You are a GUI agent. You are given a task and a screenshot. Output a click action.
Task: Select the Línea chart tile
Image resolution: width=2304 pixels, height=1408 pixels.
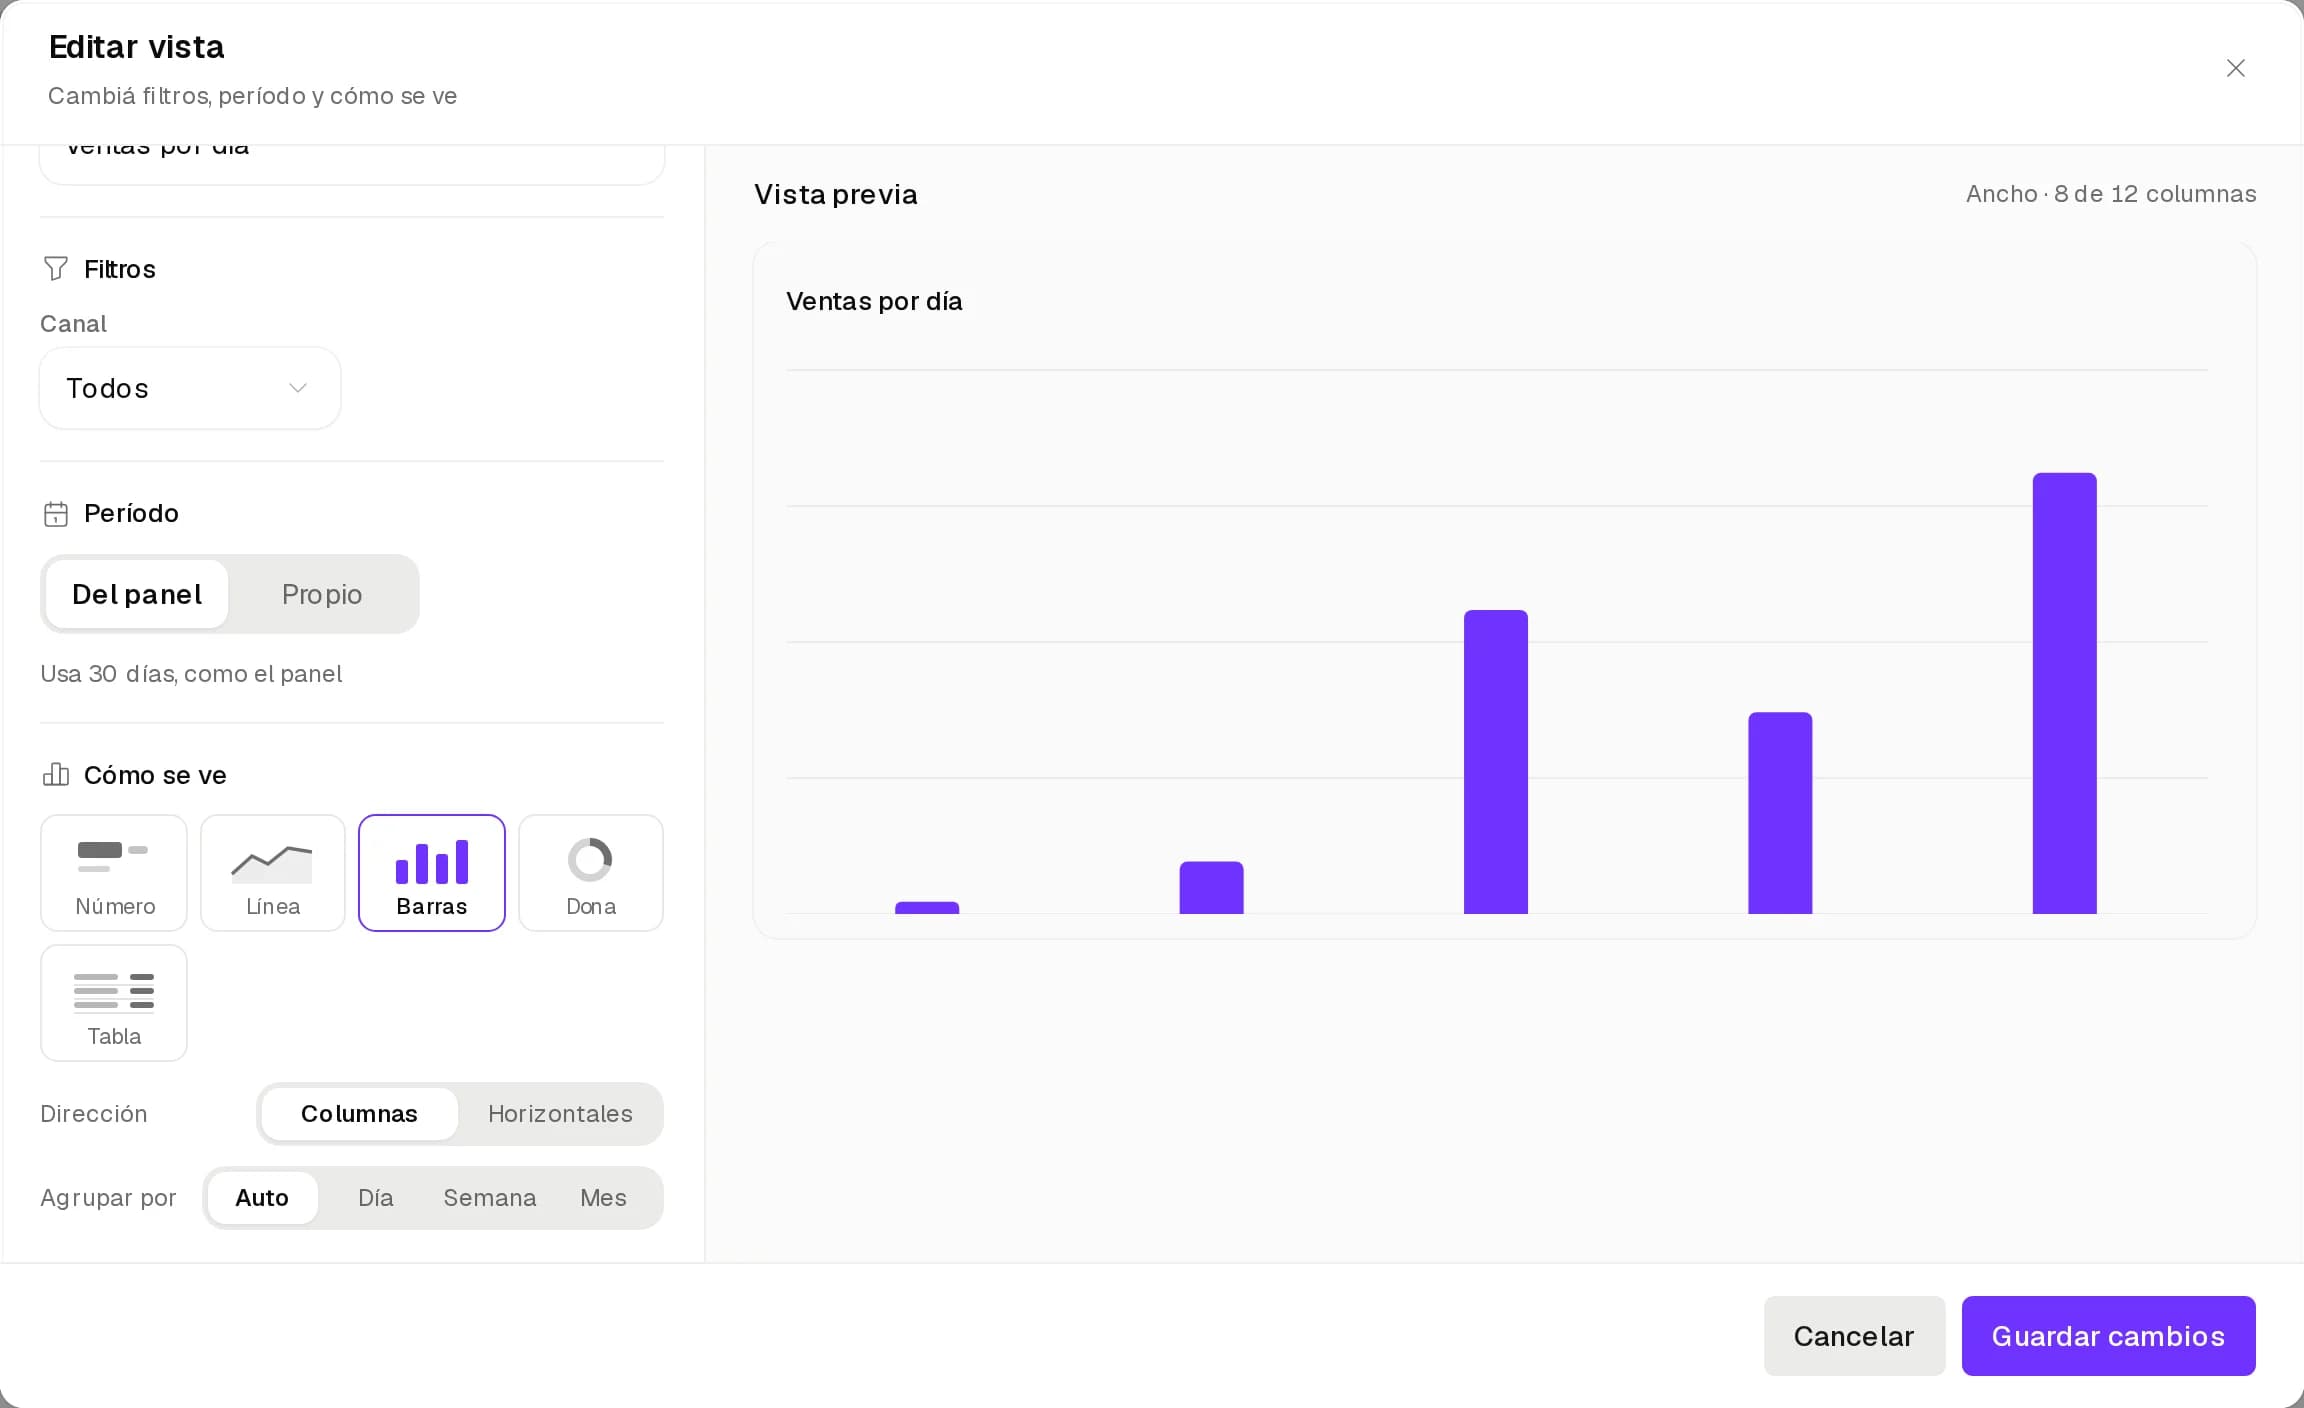(273, 873)
